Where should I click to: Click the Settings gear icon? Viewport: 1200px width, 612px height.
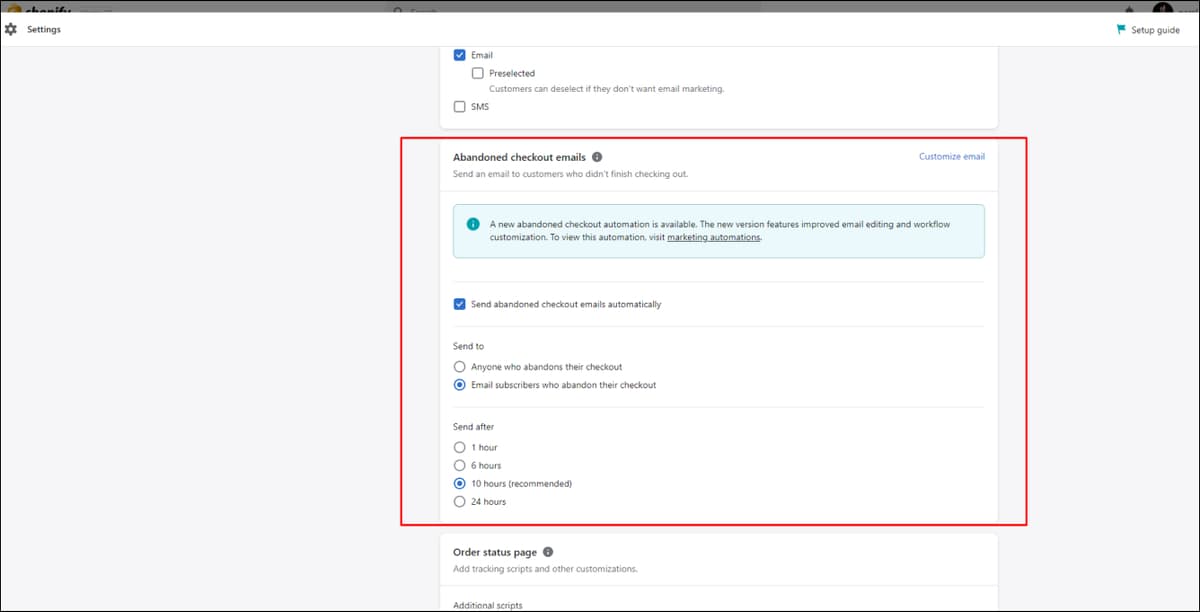(x=11, y=29)
